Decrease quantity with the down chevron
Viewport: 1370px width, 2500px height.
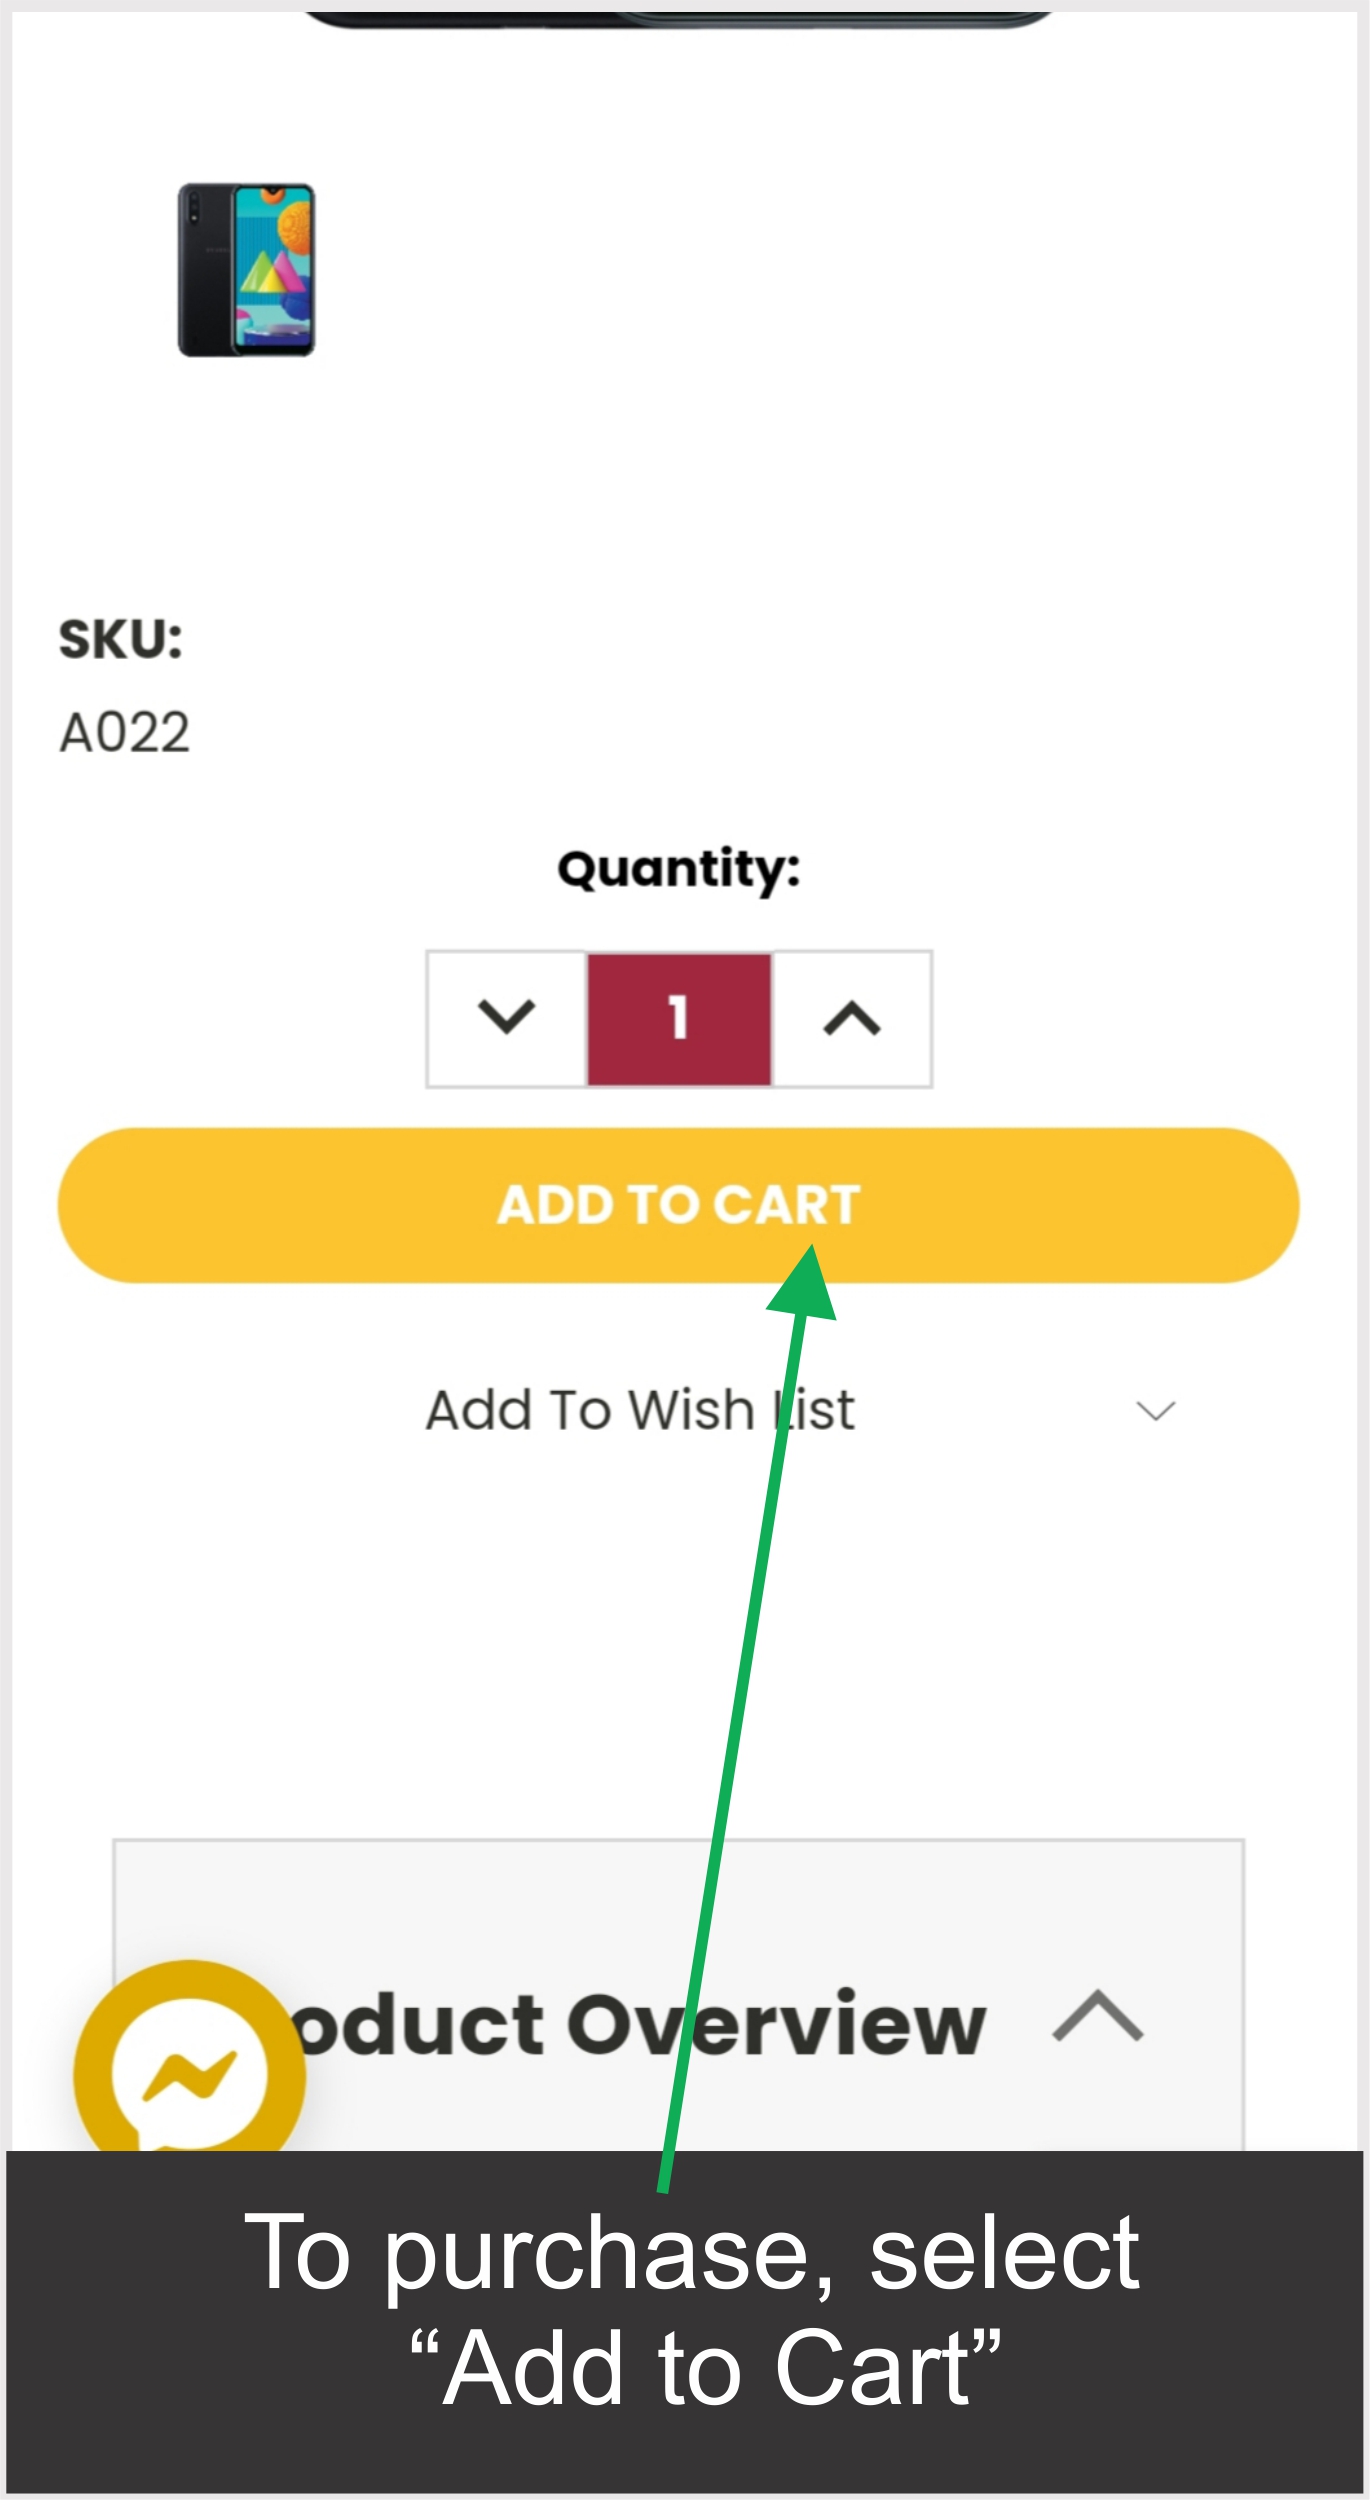(x=506, y=1018)
